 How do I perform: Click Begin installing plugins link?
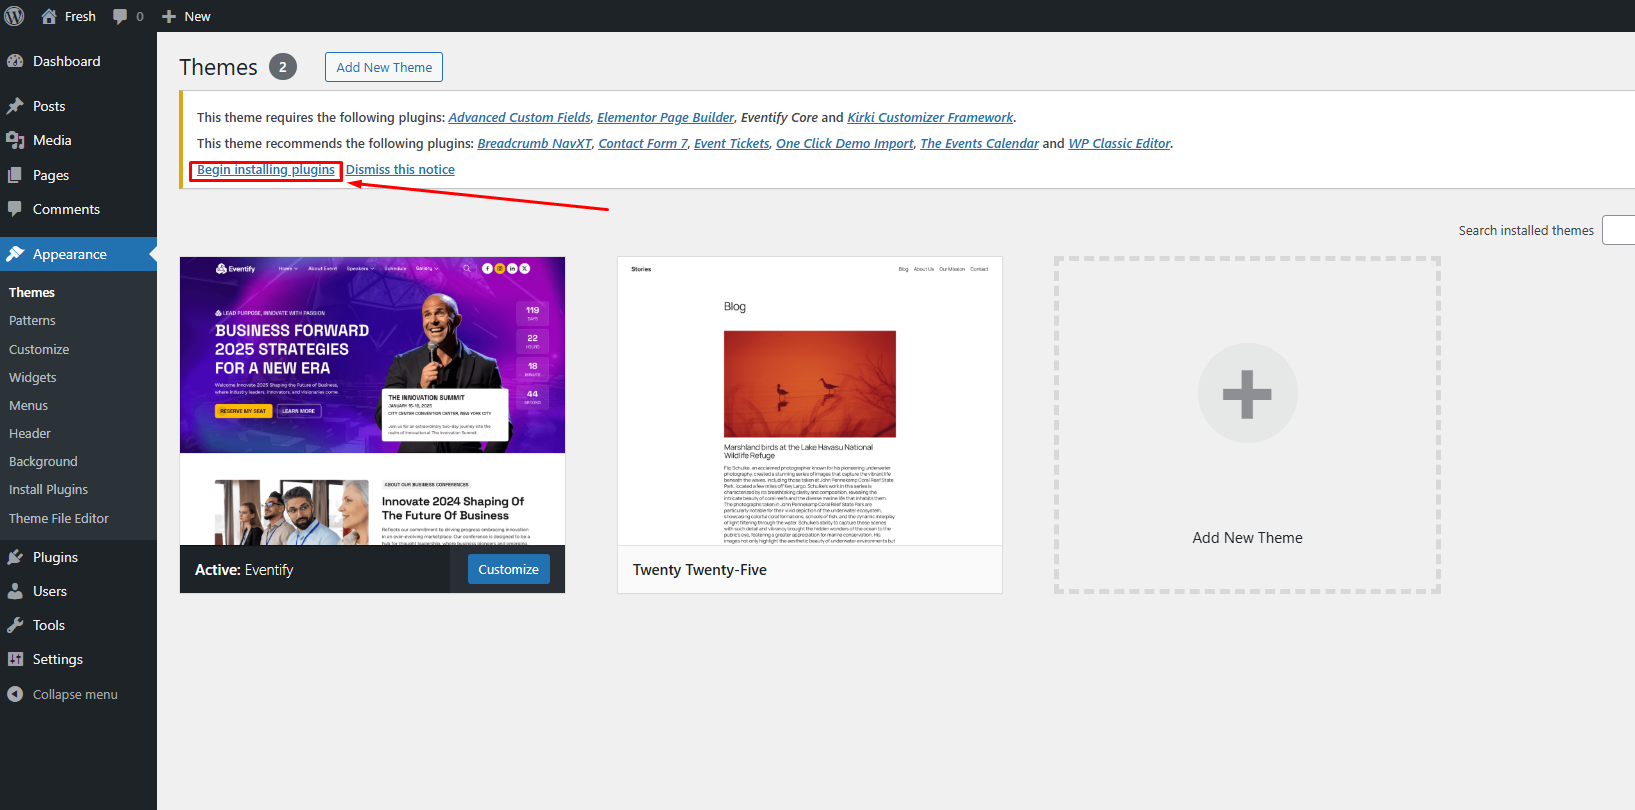pos(266,170)
